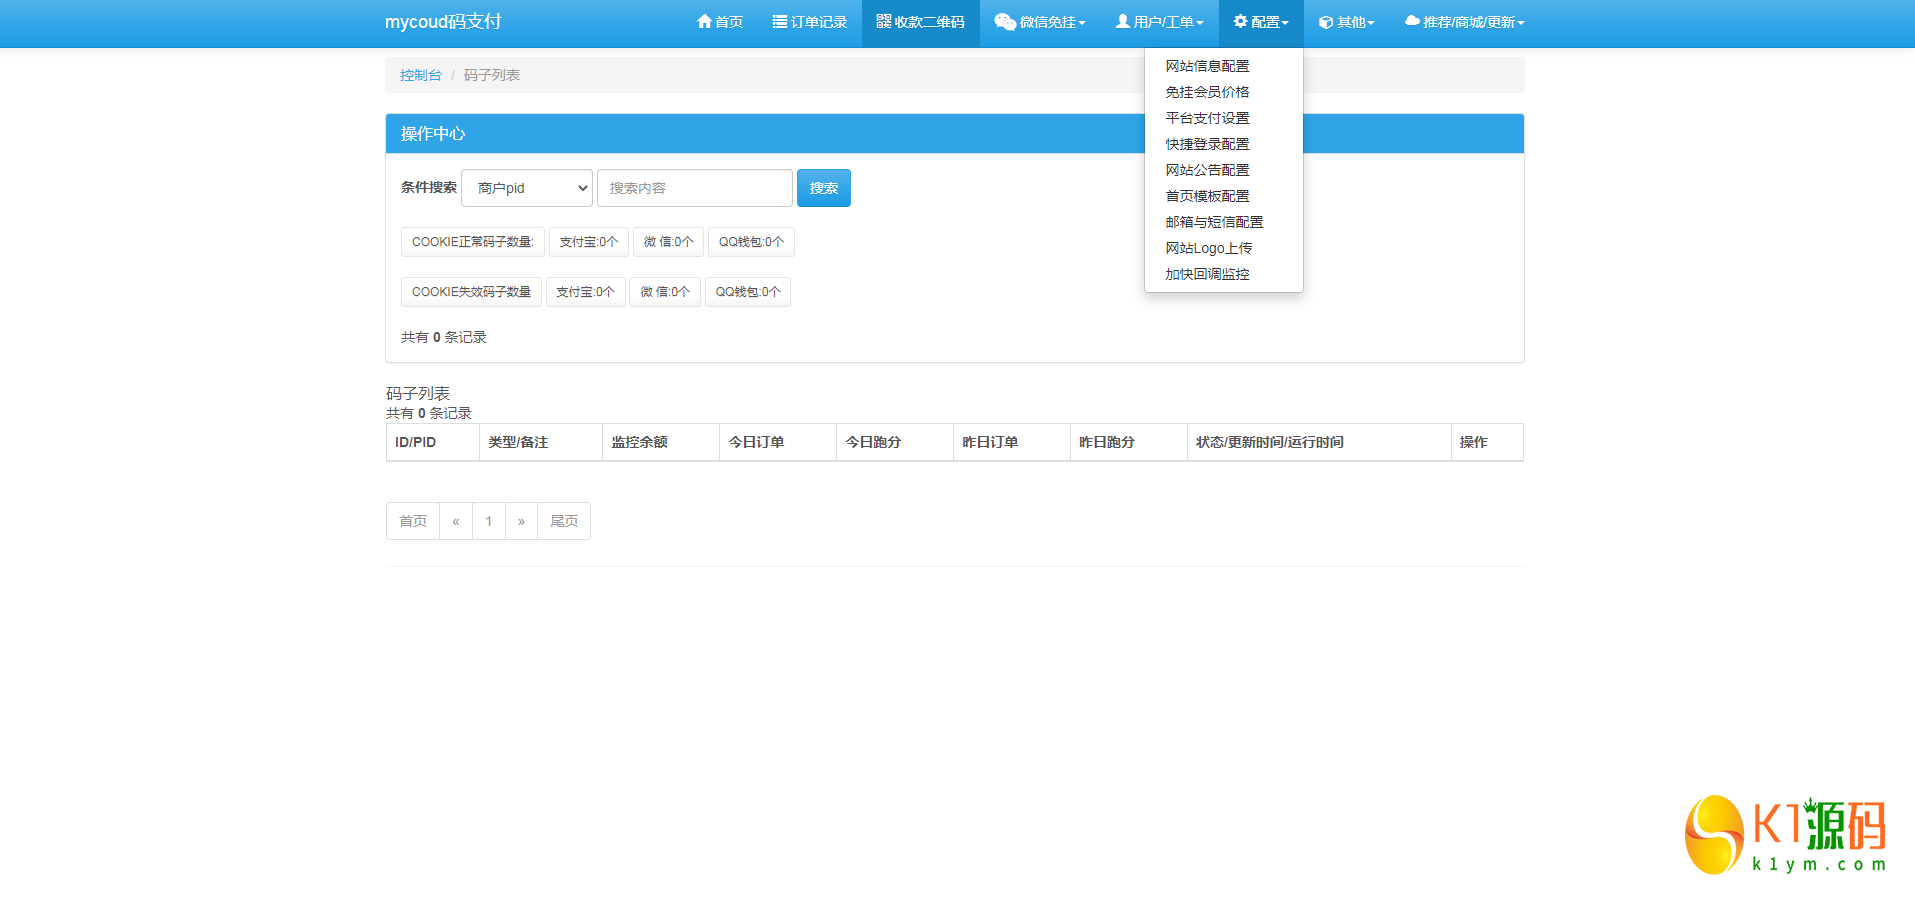
Task: Expand the 用户/工单 dropdown caret
Action: click(x=1200, y=23)
